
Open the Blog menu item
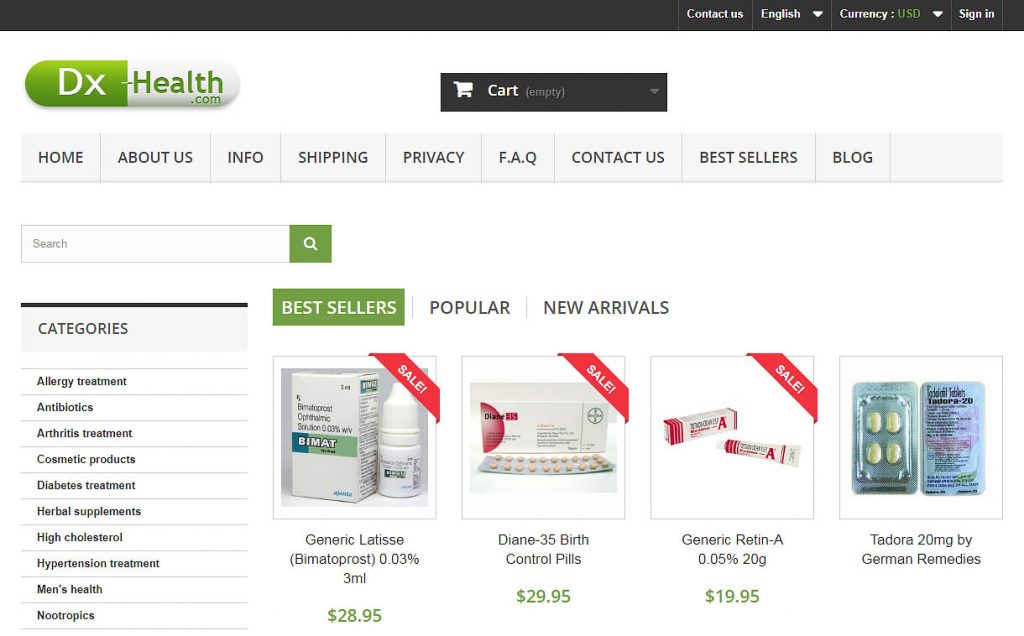pyautogui.click(x=852, y=157)
